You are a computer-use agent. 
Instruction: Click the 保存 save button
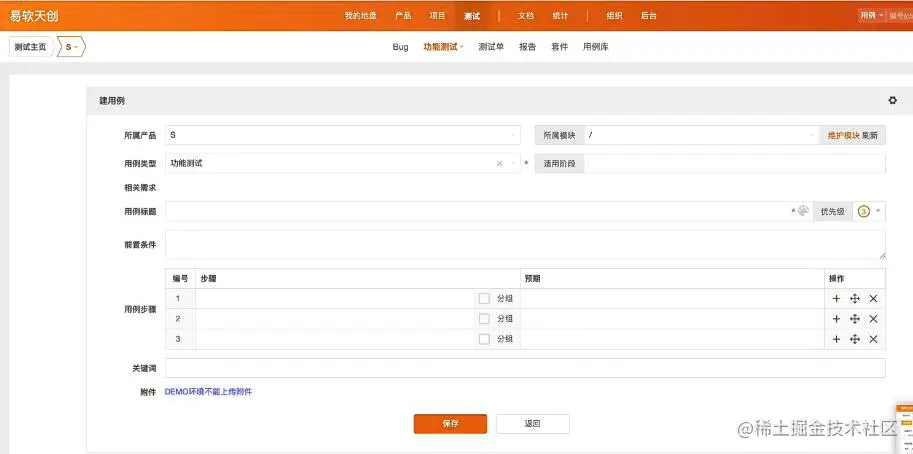click(450, 424)
